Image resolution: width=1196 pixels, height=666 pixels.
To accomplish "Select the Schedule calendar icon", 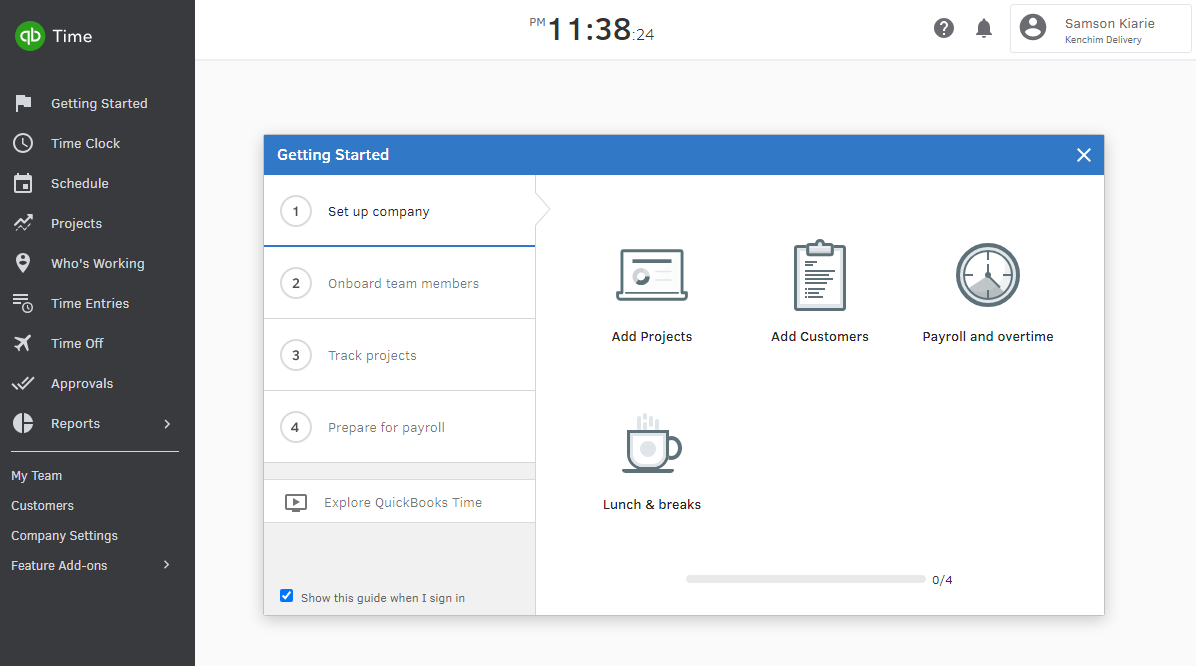I will pos(79,183).
